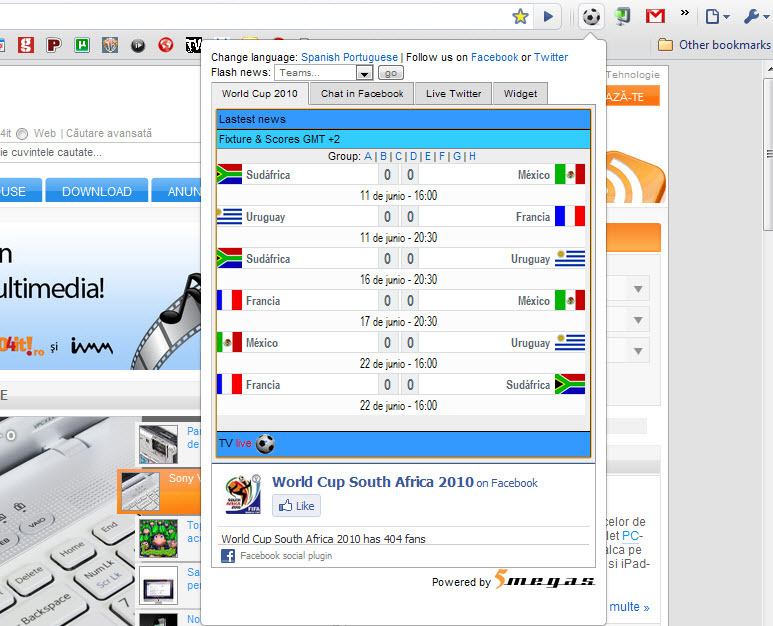Expand the TV live section

tap(403, 444)
